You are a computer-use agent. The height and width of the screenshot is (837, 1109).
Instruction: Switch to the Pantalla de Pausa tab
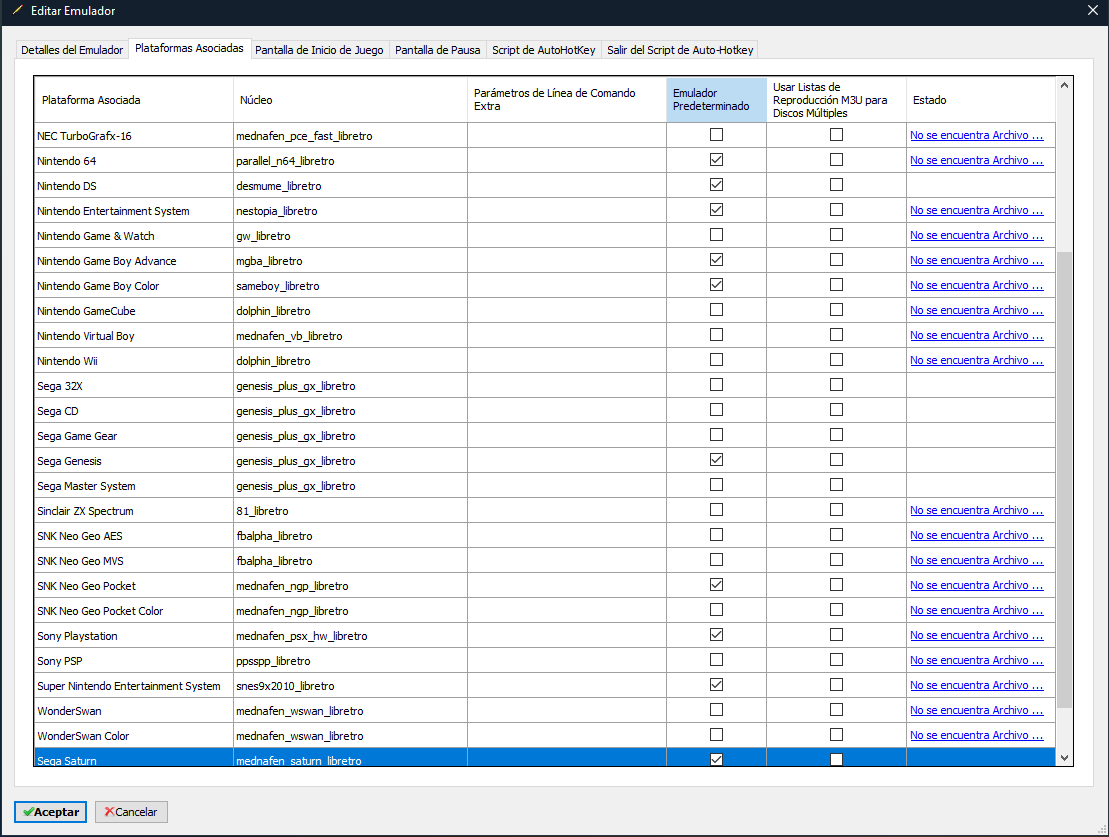[x=438, y=50]
